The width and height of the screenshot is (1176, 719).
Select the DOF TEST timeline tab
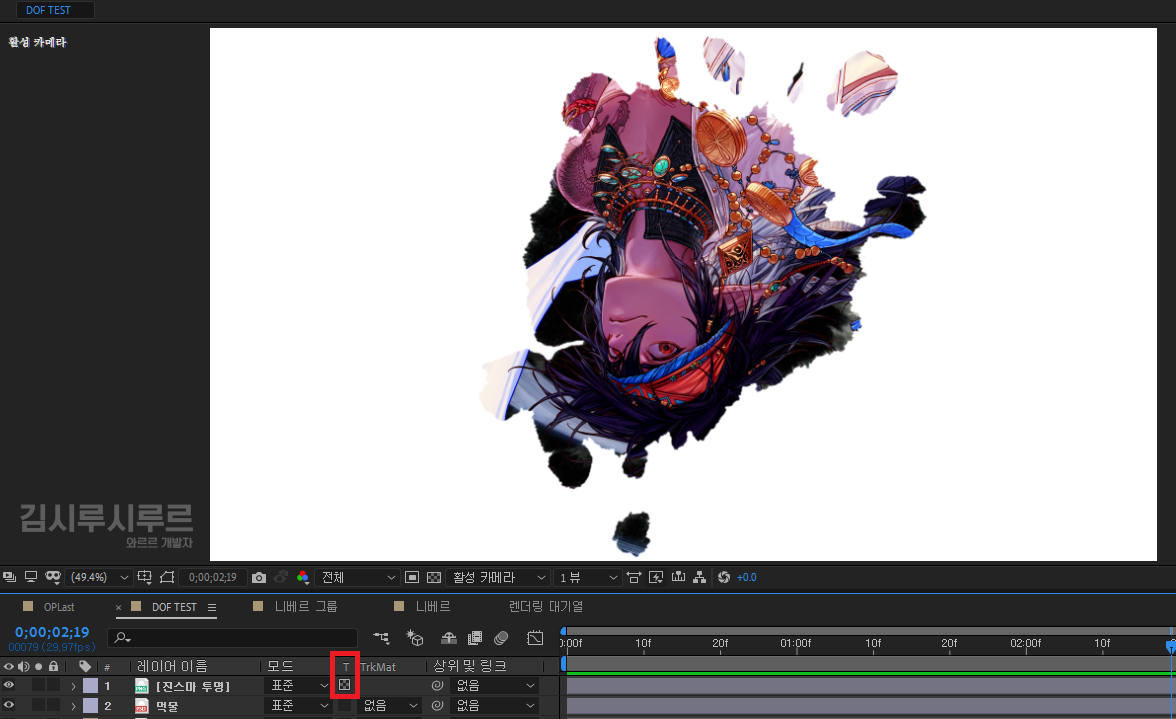(x=174, y=607)
